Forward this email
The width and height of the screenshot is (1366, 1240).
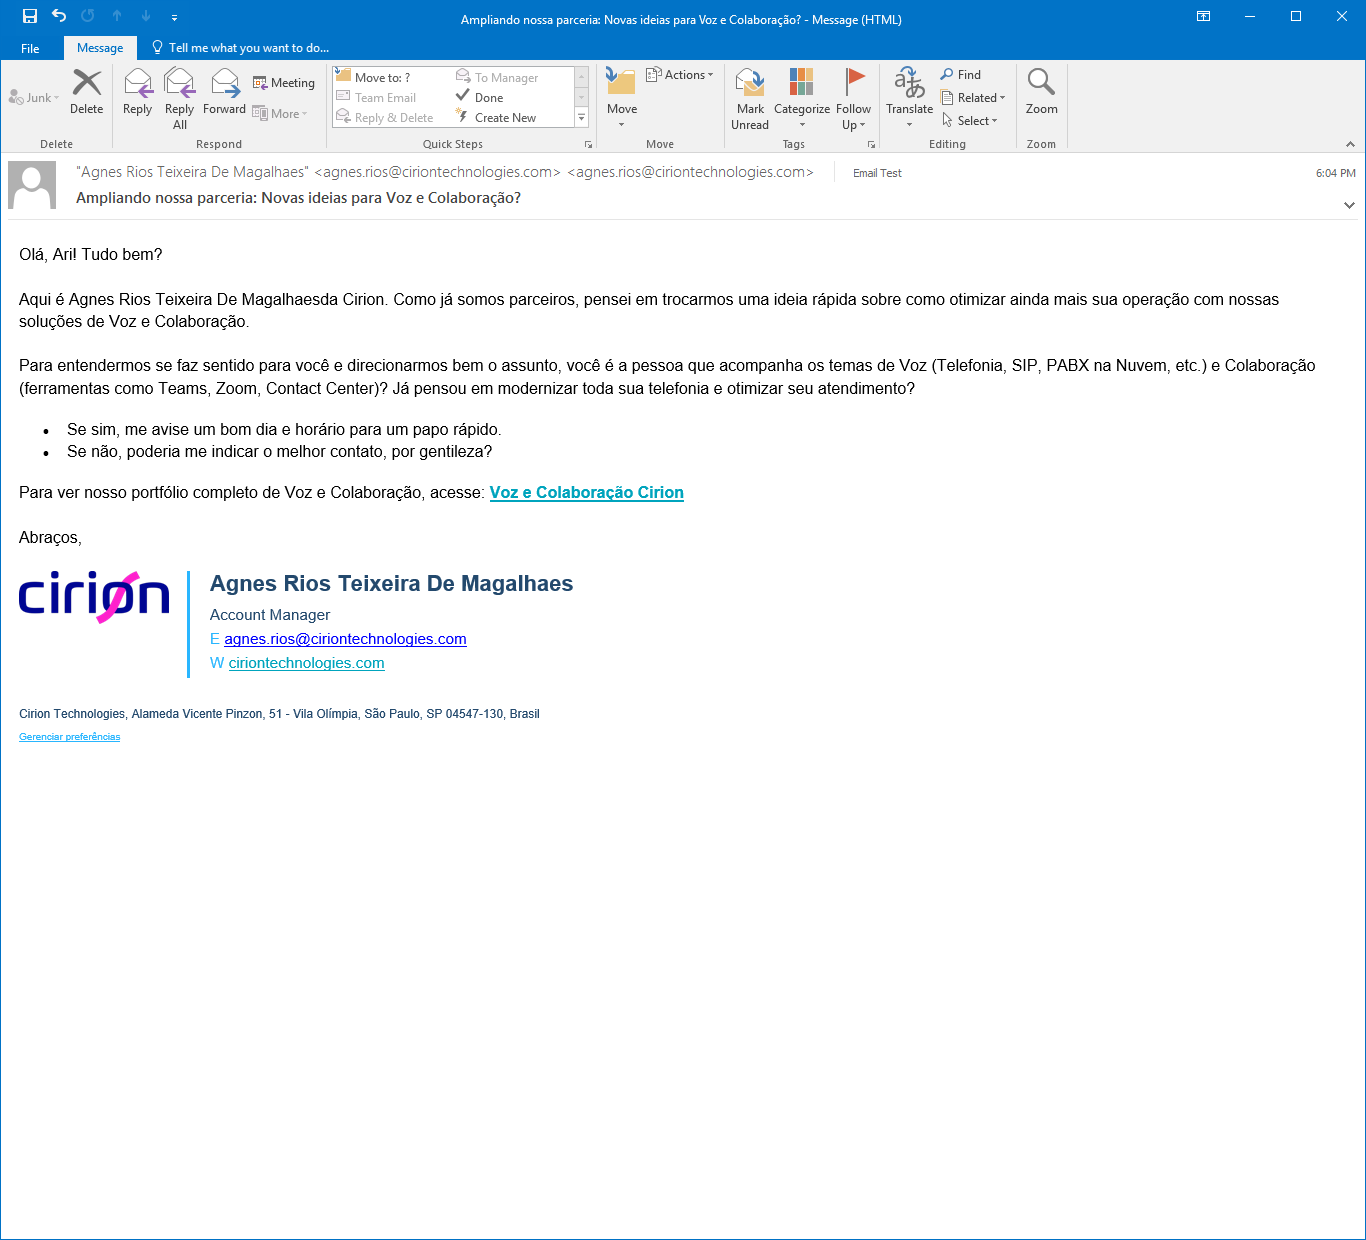click(225, 92)
